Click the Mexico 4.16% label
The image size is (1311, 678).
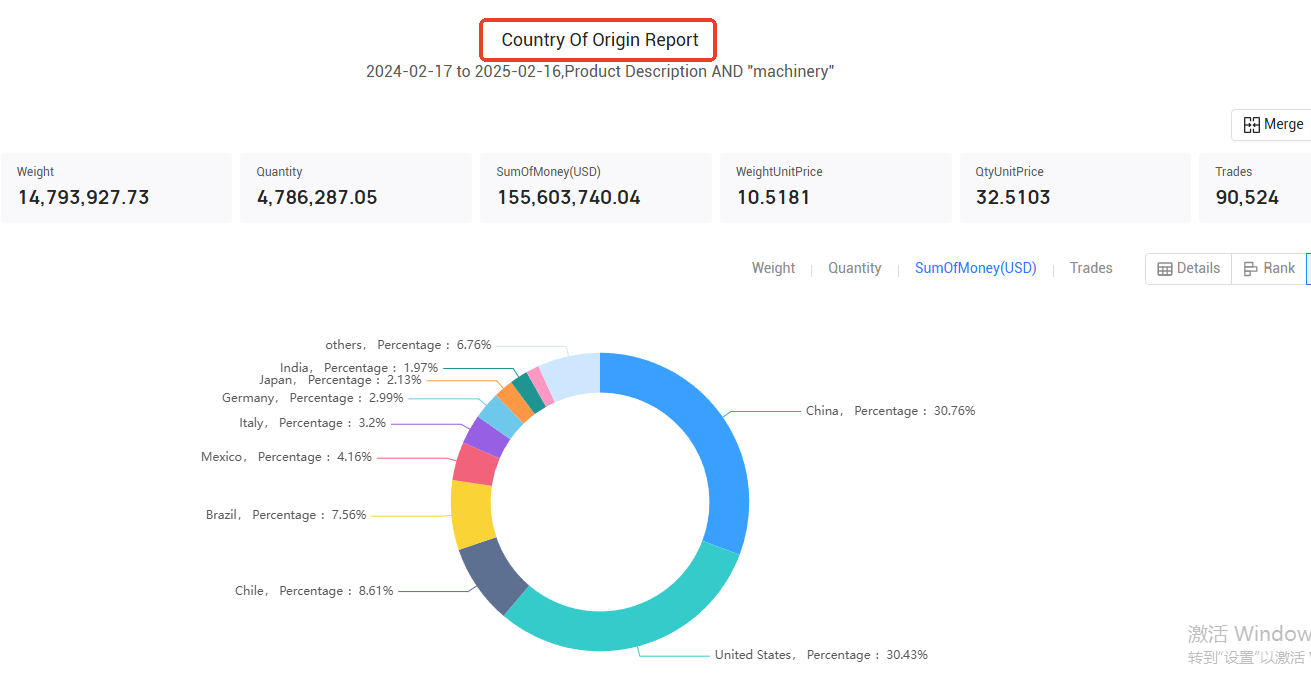click(286, 457)
